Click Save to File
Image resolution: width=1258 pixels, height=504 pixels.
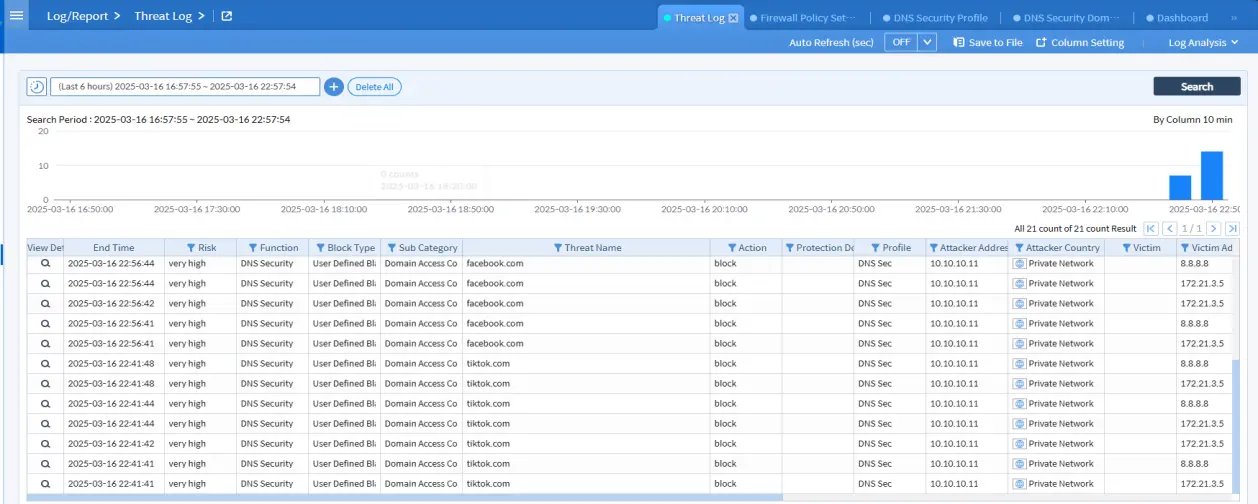pyautogui.click(x=988, y=43)
